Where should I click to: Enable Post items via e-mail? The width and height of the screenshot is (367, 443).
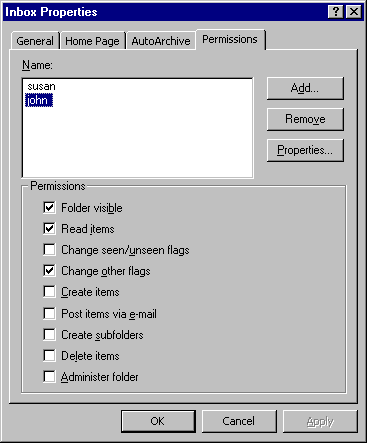49,314
